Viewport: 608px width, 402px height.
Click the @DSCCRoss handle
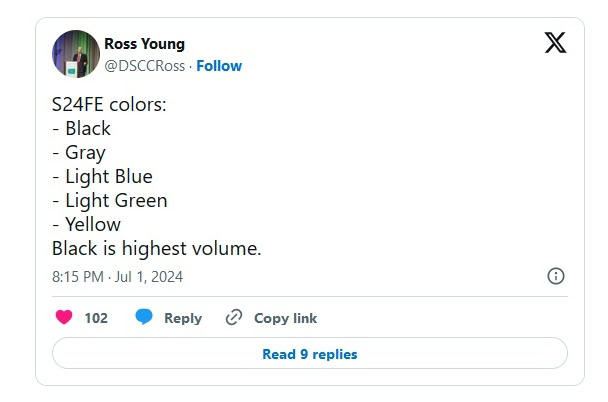click(146, 66)
